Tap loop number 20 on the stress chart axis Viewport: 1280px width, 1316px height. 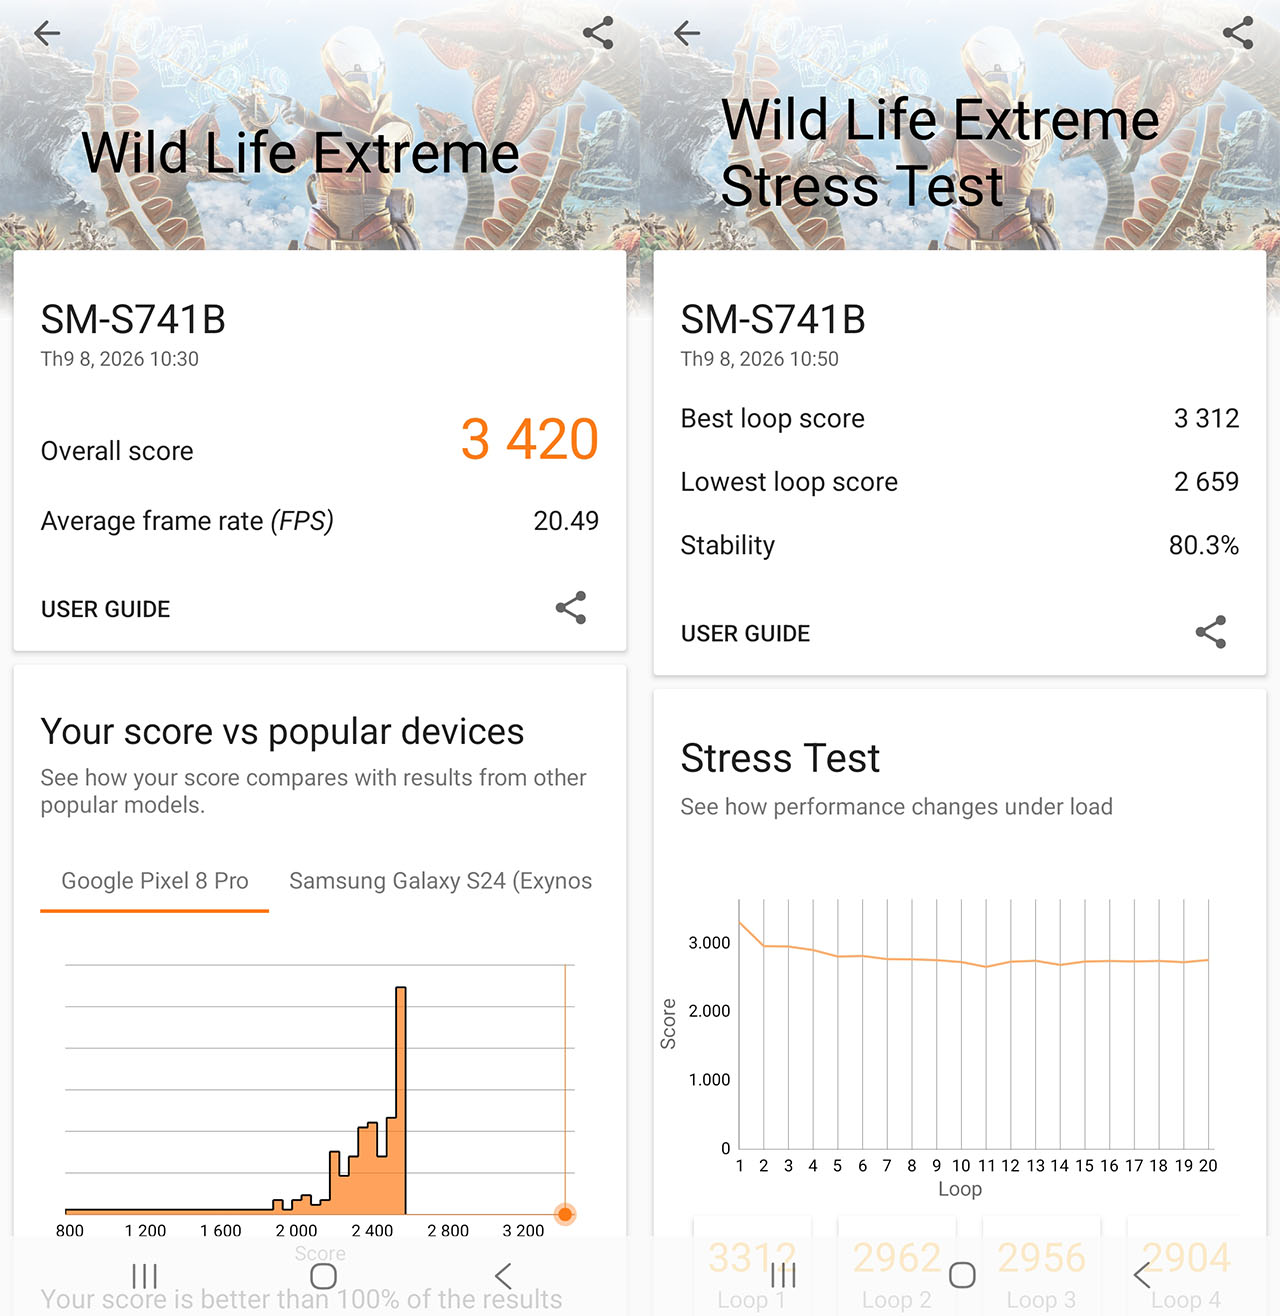click(1208, 1166)
